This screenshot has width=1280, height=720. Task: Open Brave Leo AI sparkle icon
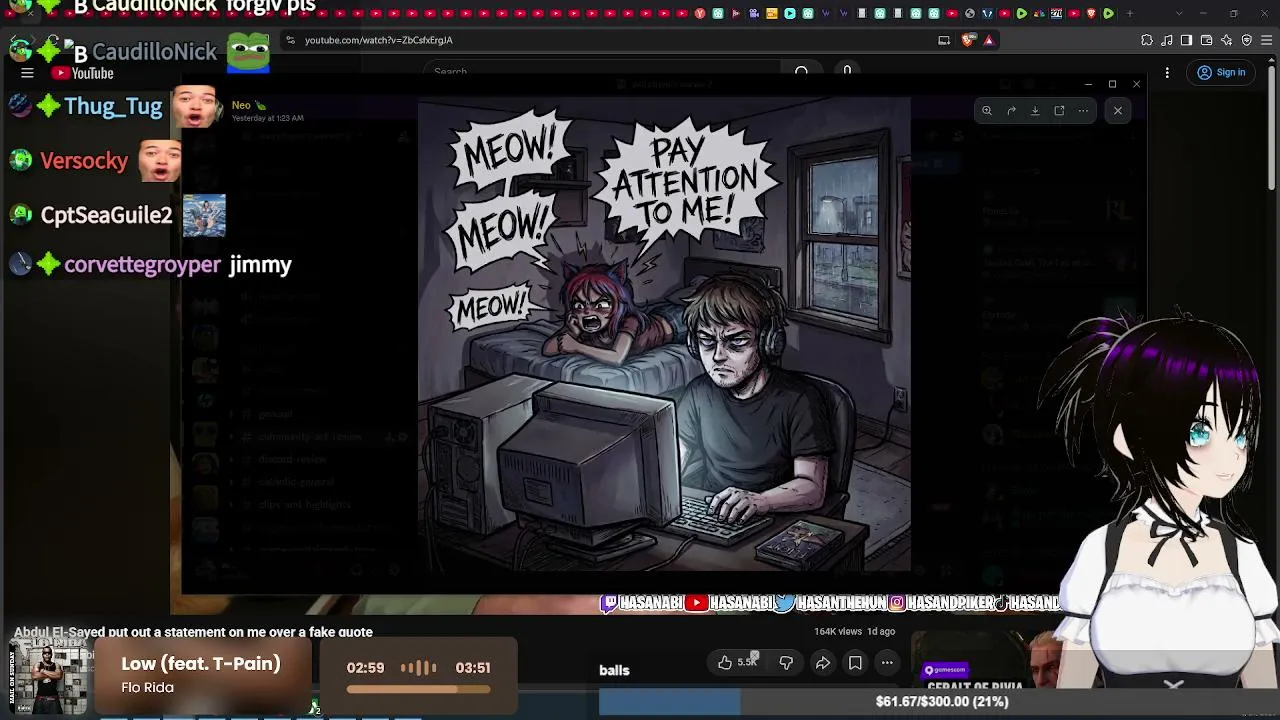pos(1227,40)
